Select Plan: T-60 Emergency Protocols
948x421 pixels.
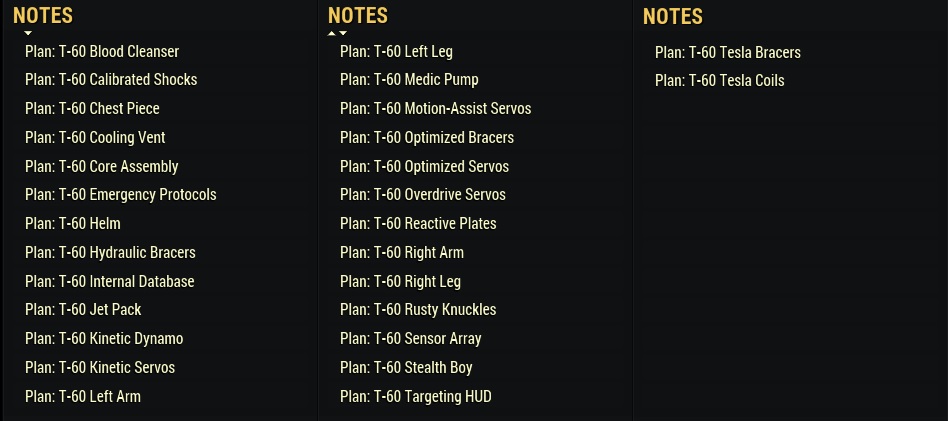(120, 194)
